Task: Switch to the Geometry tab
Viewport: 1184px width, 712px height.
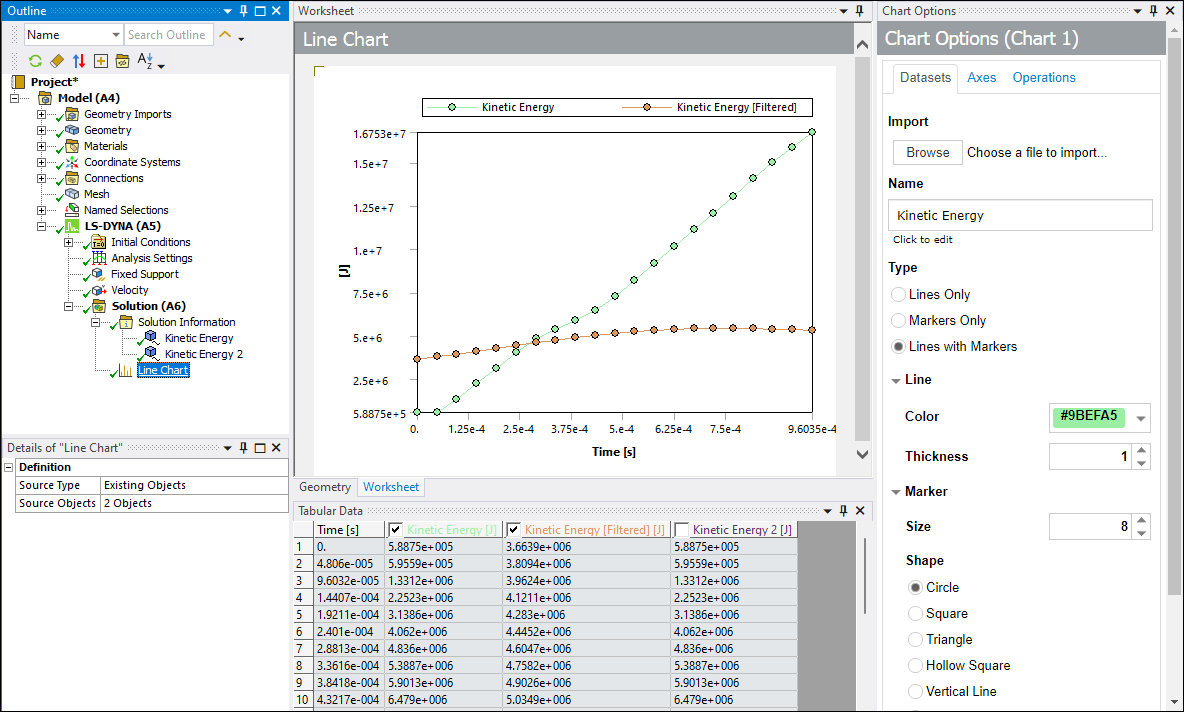Action: (x=325, y=487)
